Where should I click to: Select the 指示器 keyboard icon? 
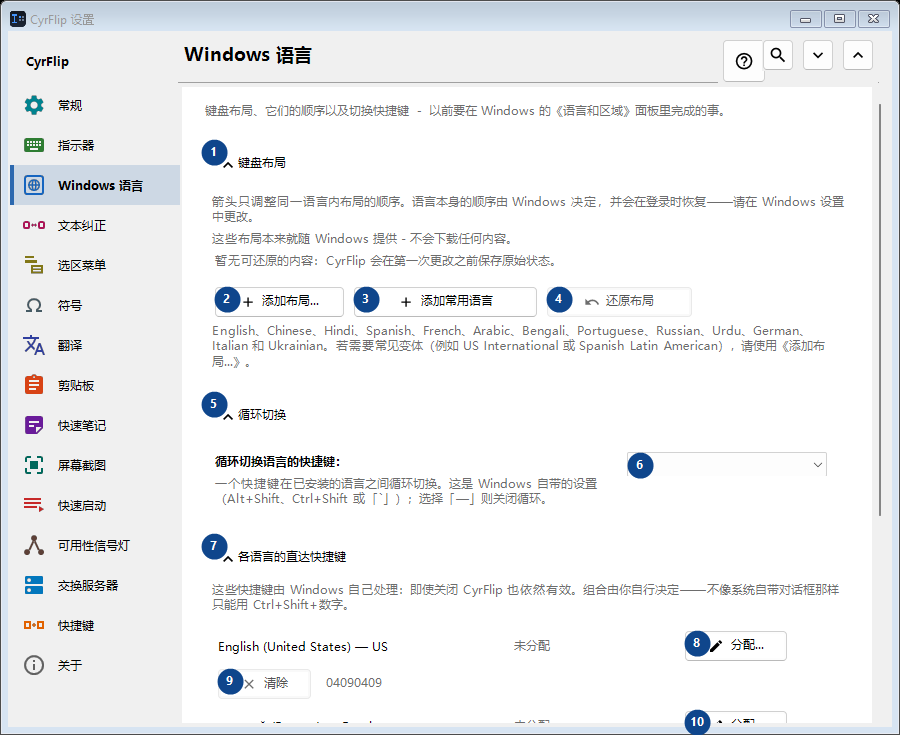(34, 145)
